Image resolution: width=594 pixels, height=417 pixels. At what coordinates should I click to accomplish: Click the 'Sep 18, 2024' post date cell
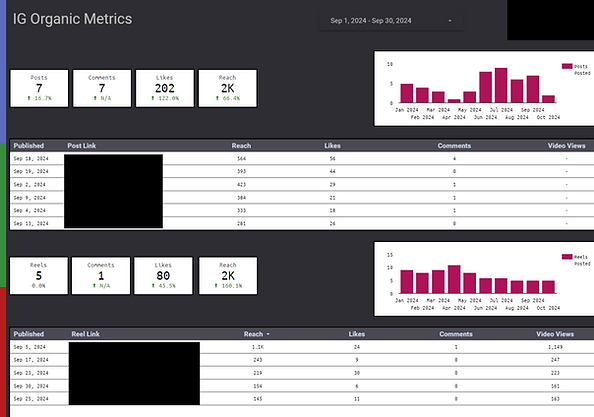click(x=31, y=159)
